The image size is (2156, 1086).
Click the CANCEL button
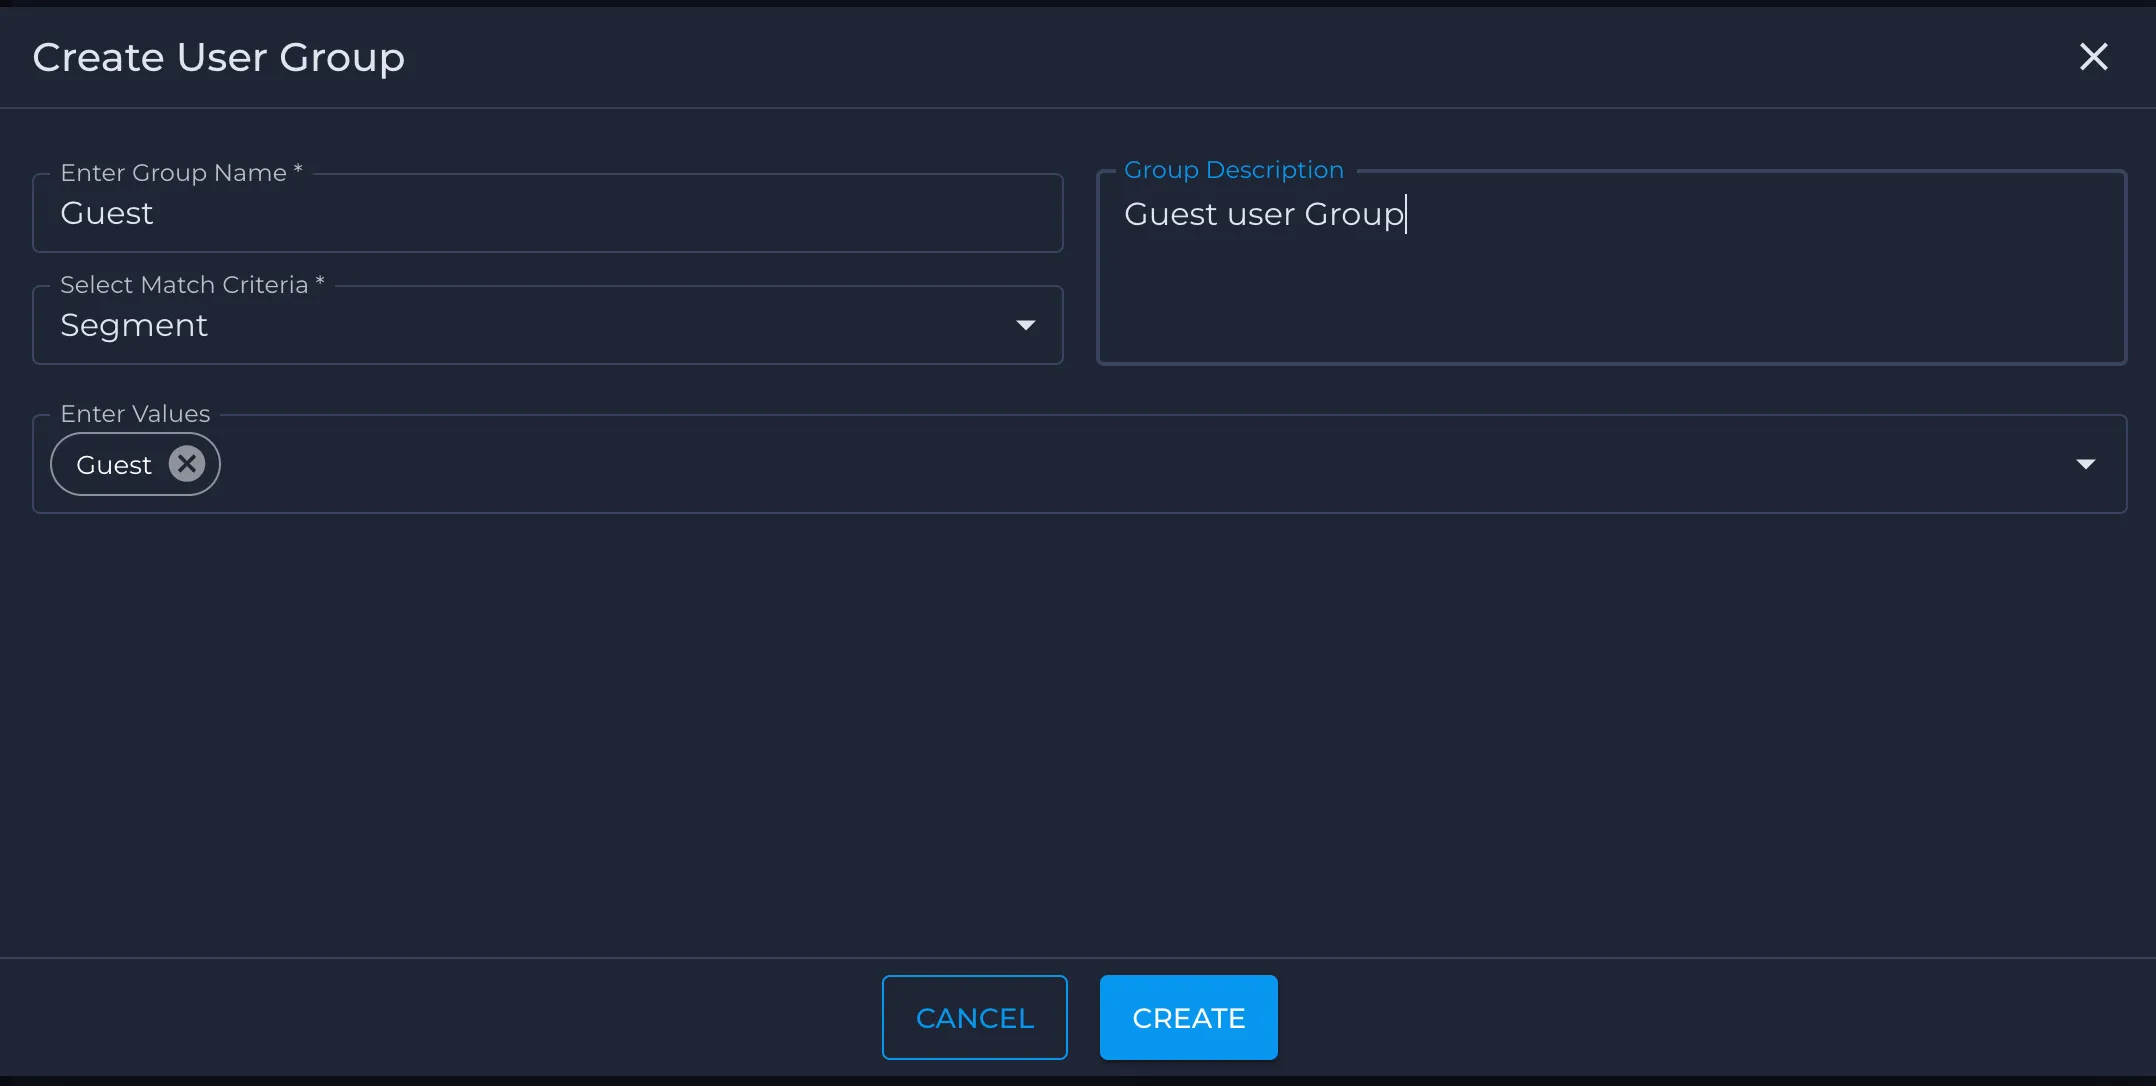tap(975, 1017)
